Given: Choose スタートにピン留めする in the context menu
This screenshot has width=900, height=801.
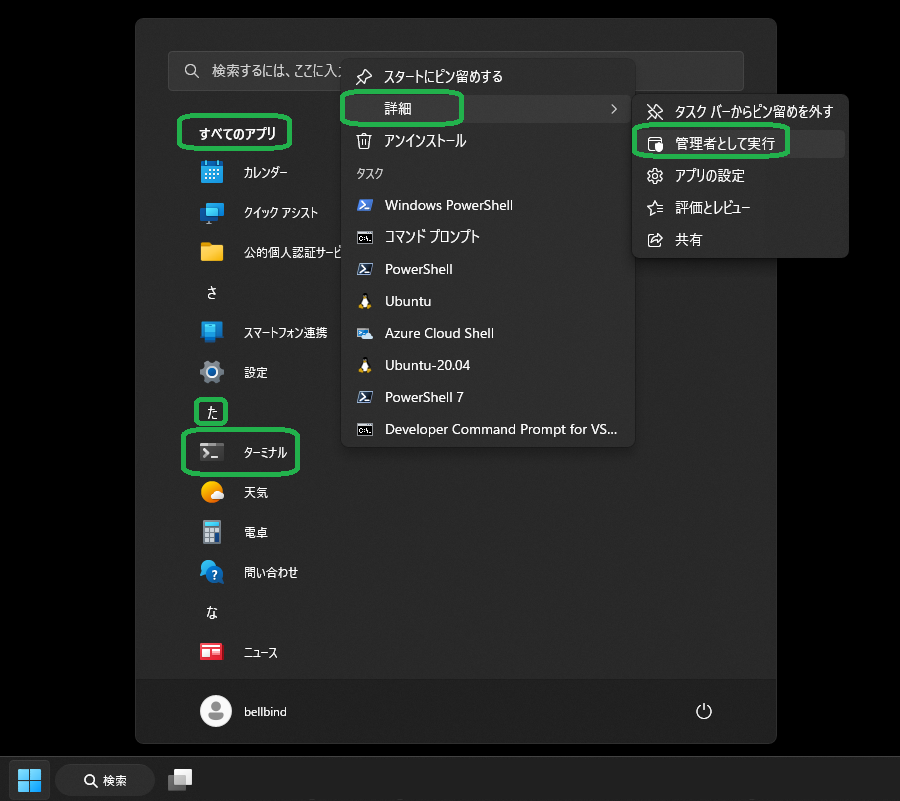Looking at the screenshot, I should click(x=487, y=76).
